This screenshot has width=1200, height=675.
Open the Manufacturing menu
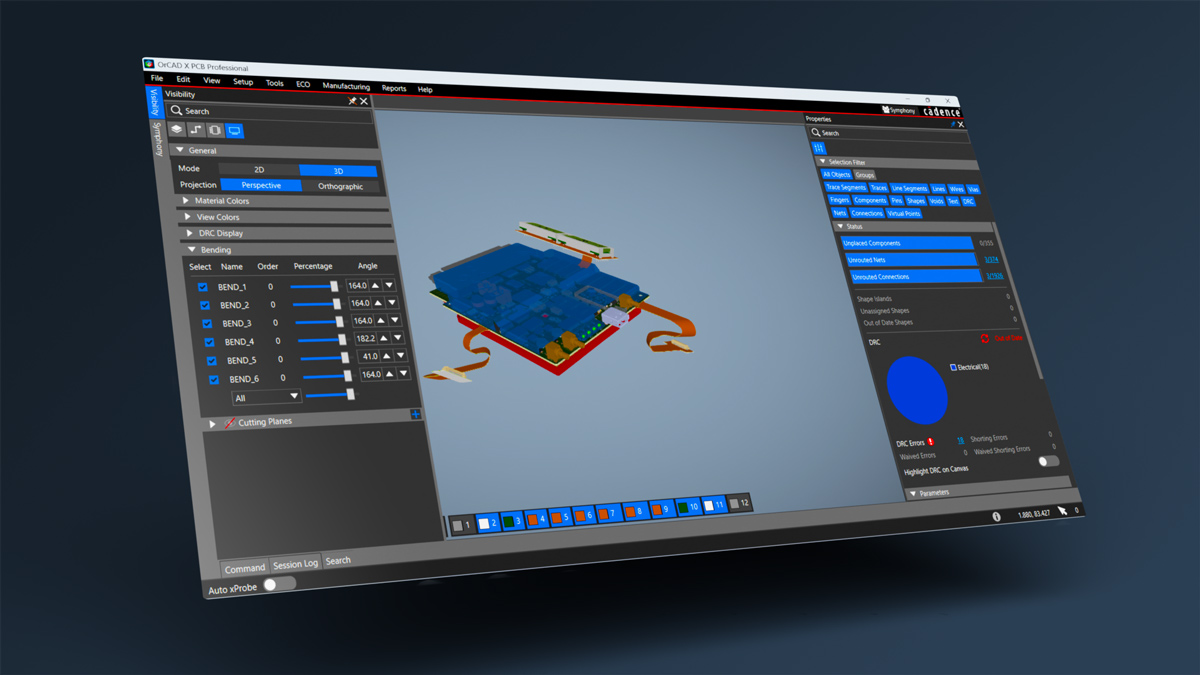tap(346, 86)
